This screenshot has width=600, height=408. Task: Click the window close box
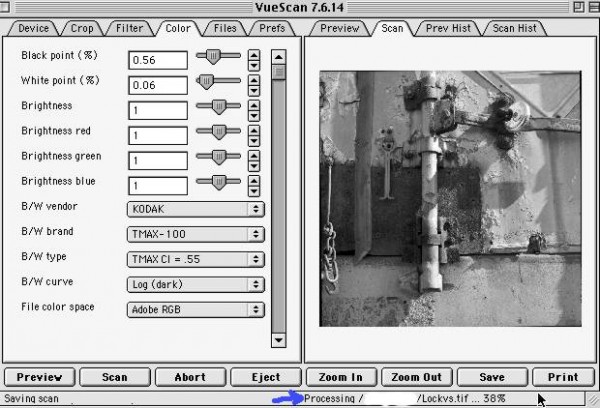point(5,7)
